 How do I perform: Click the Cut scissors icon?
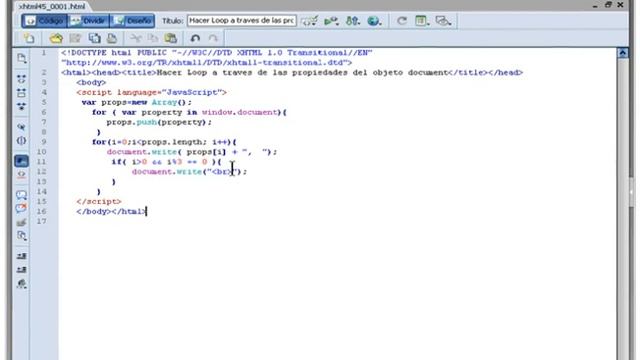pyautogui.click(x=135, y=38)
